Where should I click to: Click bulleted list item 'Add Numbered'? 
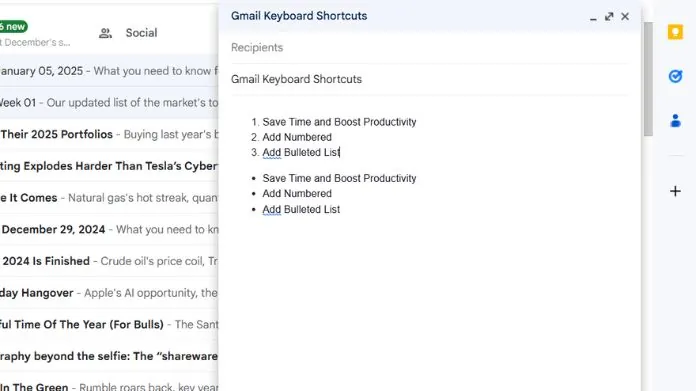(x=297, y=194)
